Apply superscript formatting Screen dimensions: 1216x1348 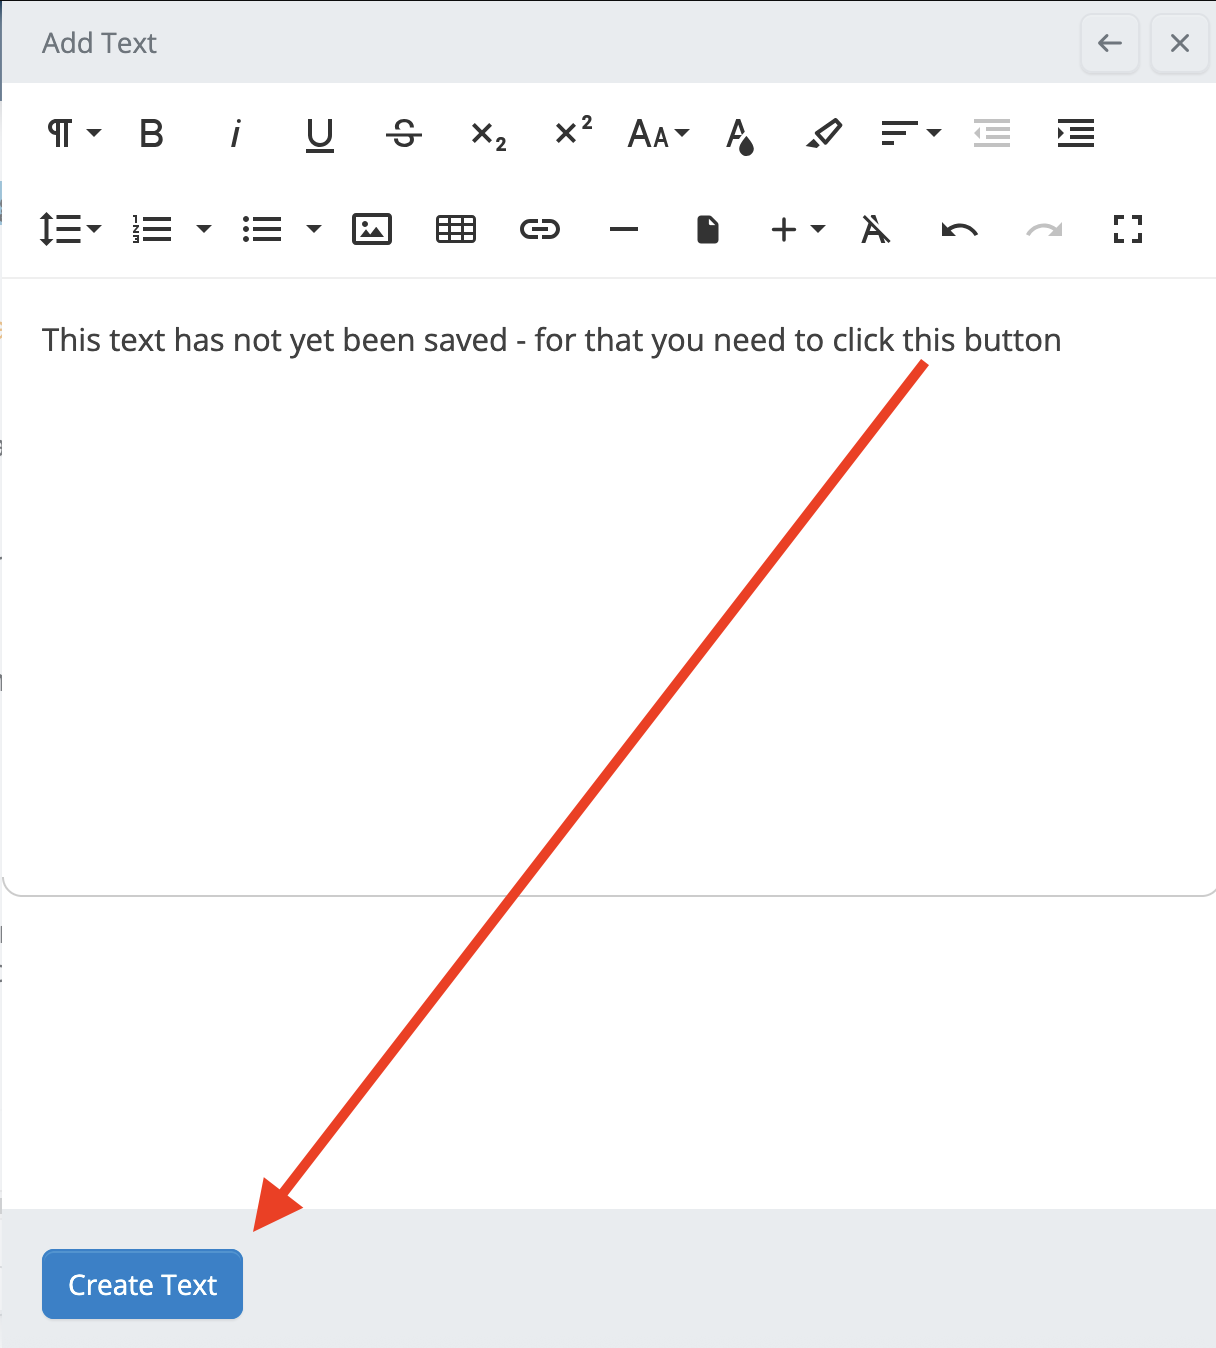[573, 131]
